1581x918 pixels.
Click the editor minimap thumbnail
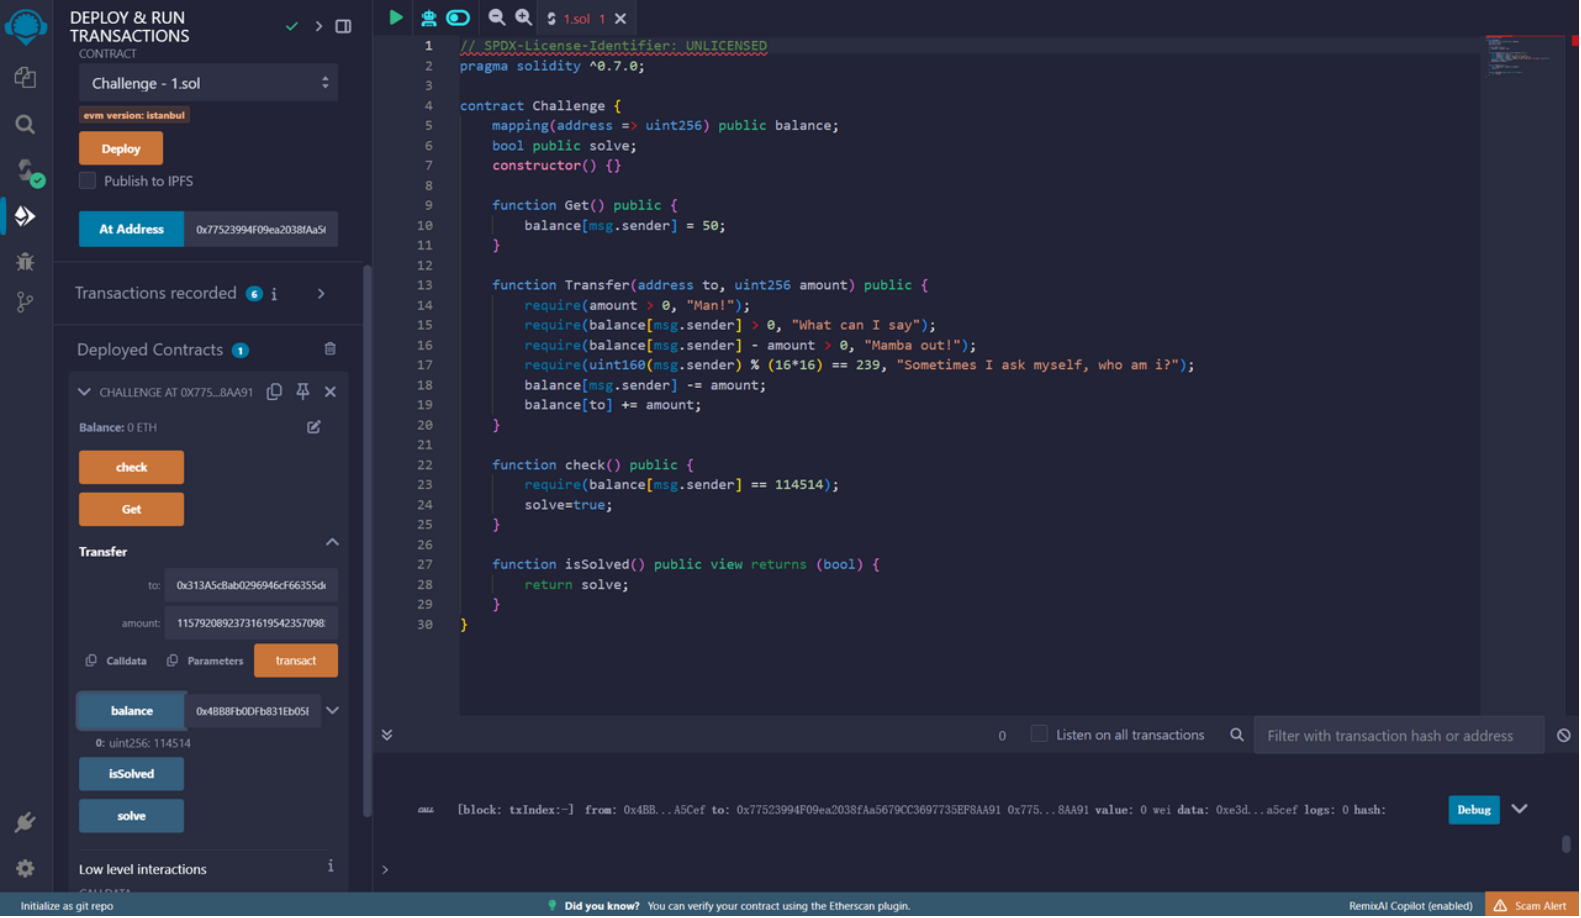click(1523, 57)
